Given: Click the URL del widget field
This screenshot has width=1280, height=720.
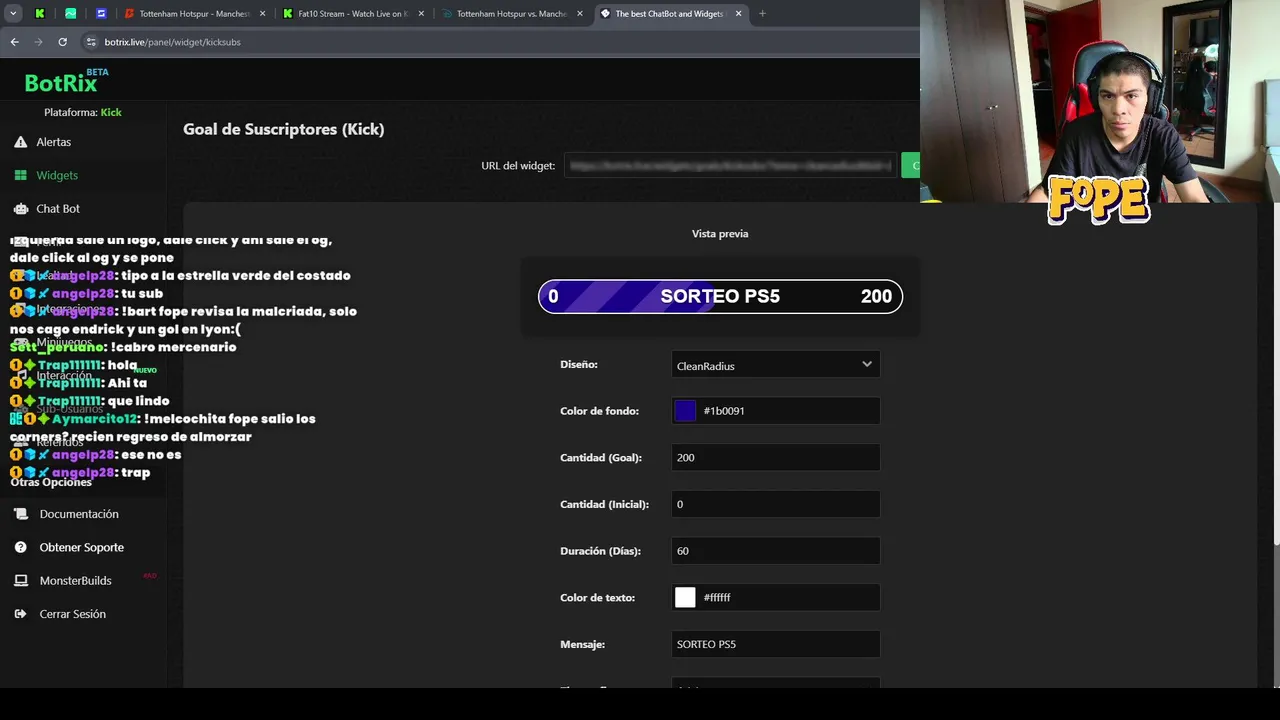Looking at the screenshot, I should click(x=730, y=165).
